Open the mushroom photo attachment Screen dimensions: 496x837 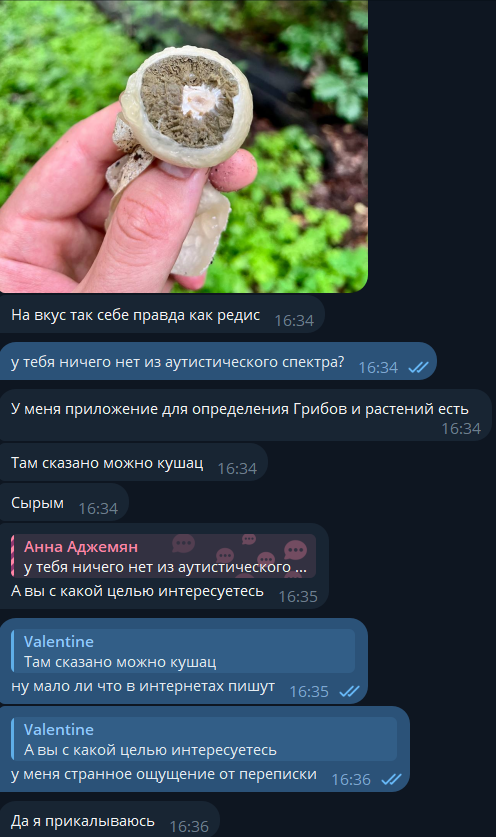184,146
